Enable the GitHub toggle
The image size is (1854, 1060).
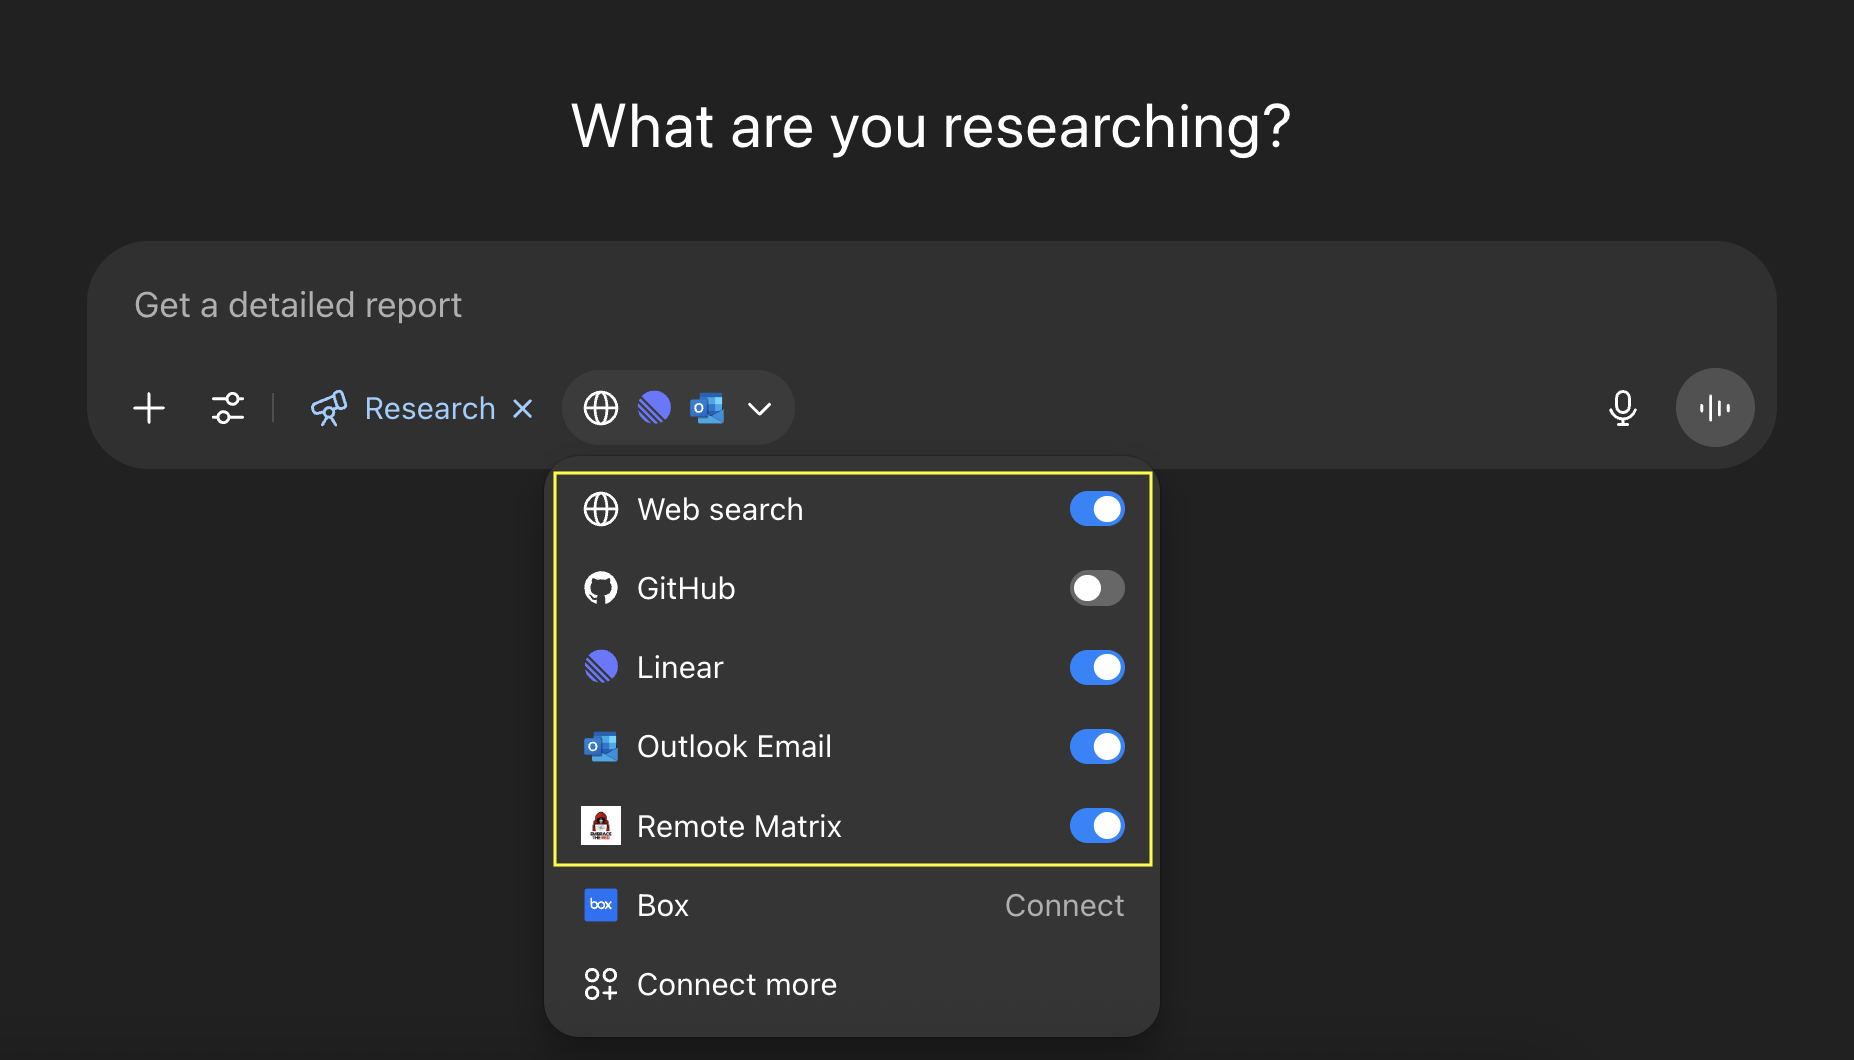pos(1097,588)
